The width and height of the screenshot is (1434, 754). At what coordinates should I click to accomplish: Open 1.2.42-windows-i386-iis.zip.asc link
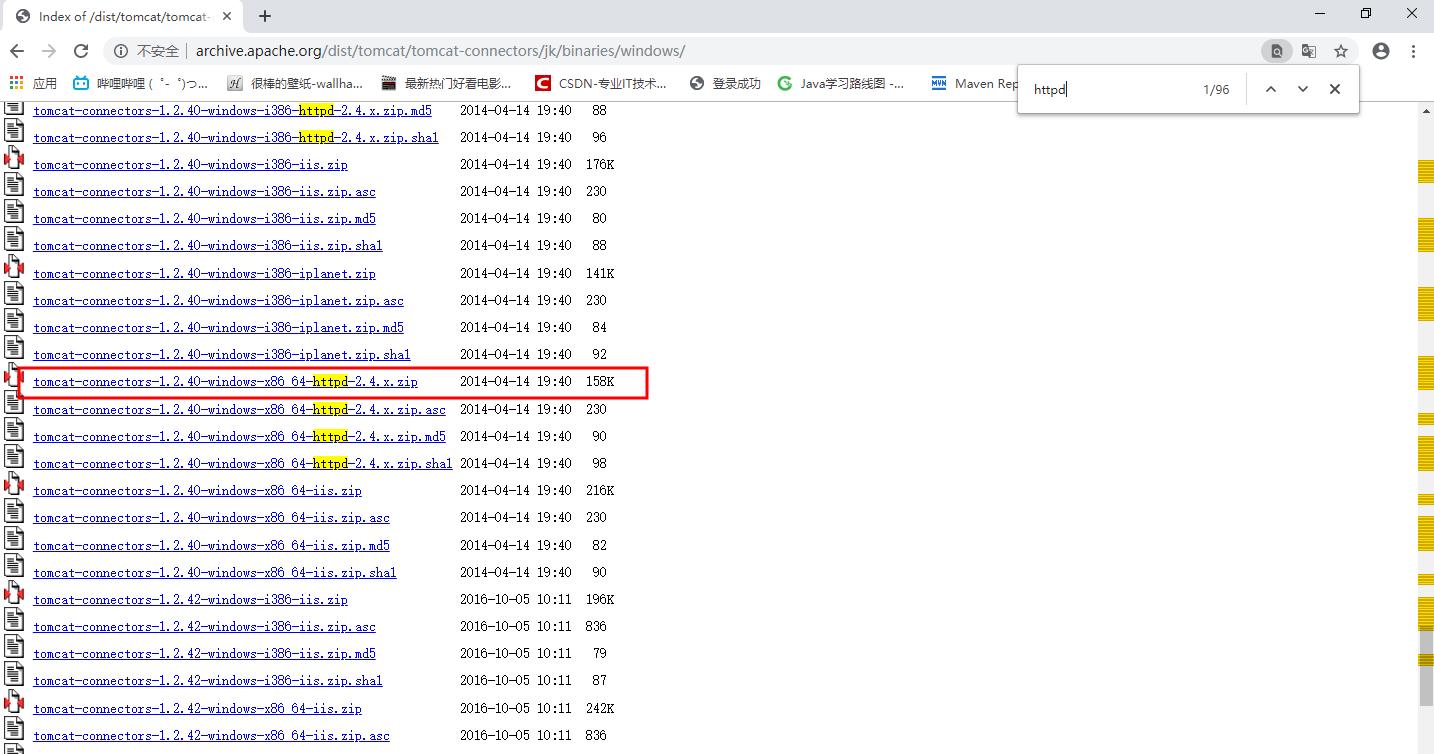coord(204,626)
